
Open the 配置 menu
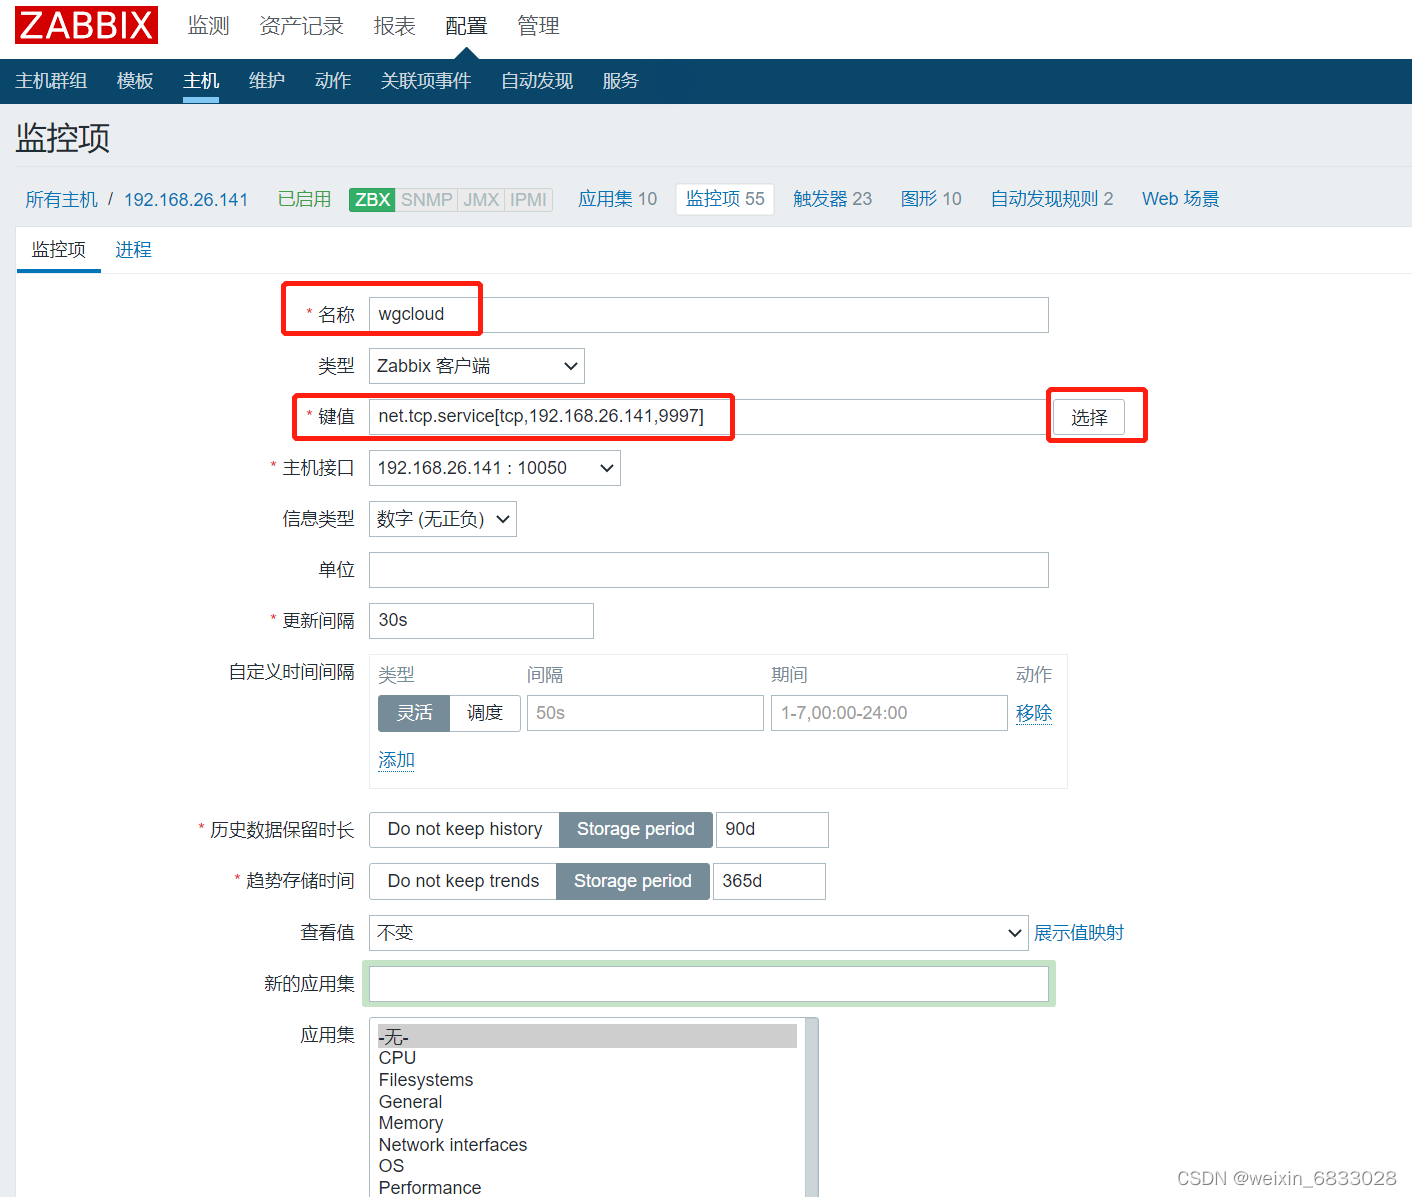pos(466,26)
